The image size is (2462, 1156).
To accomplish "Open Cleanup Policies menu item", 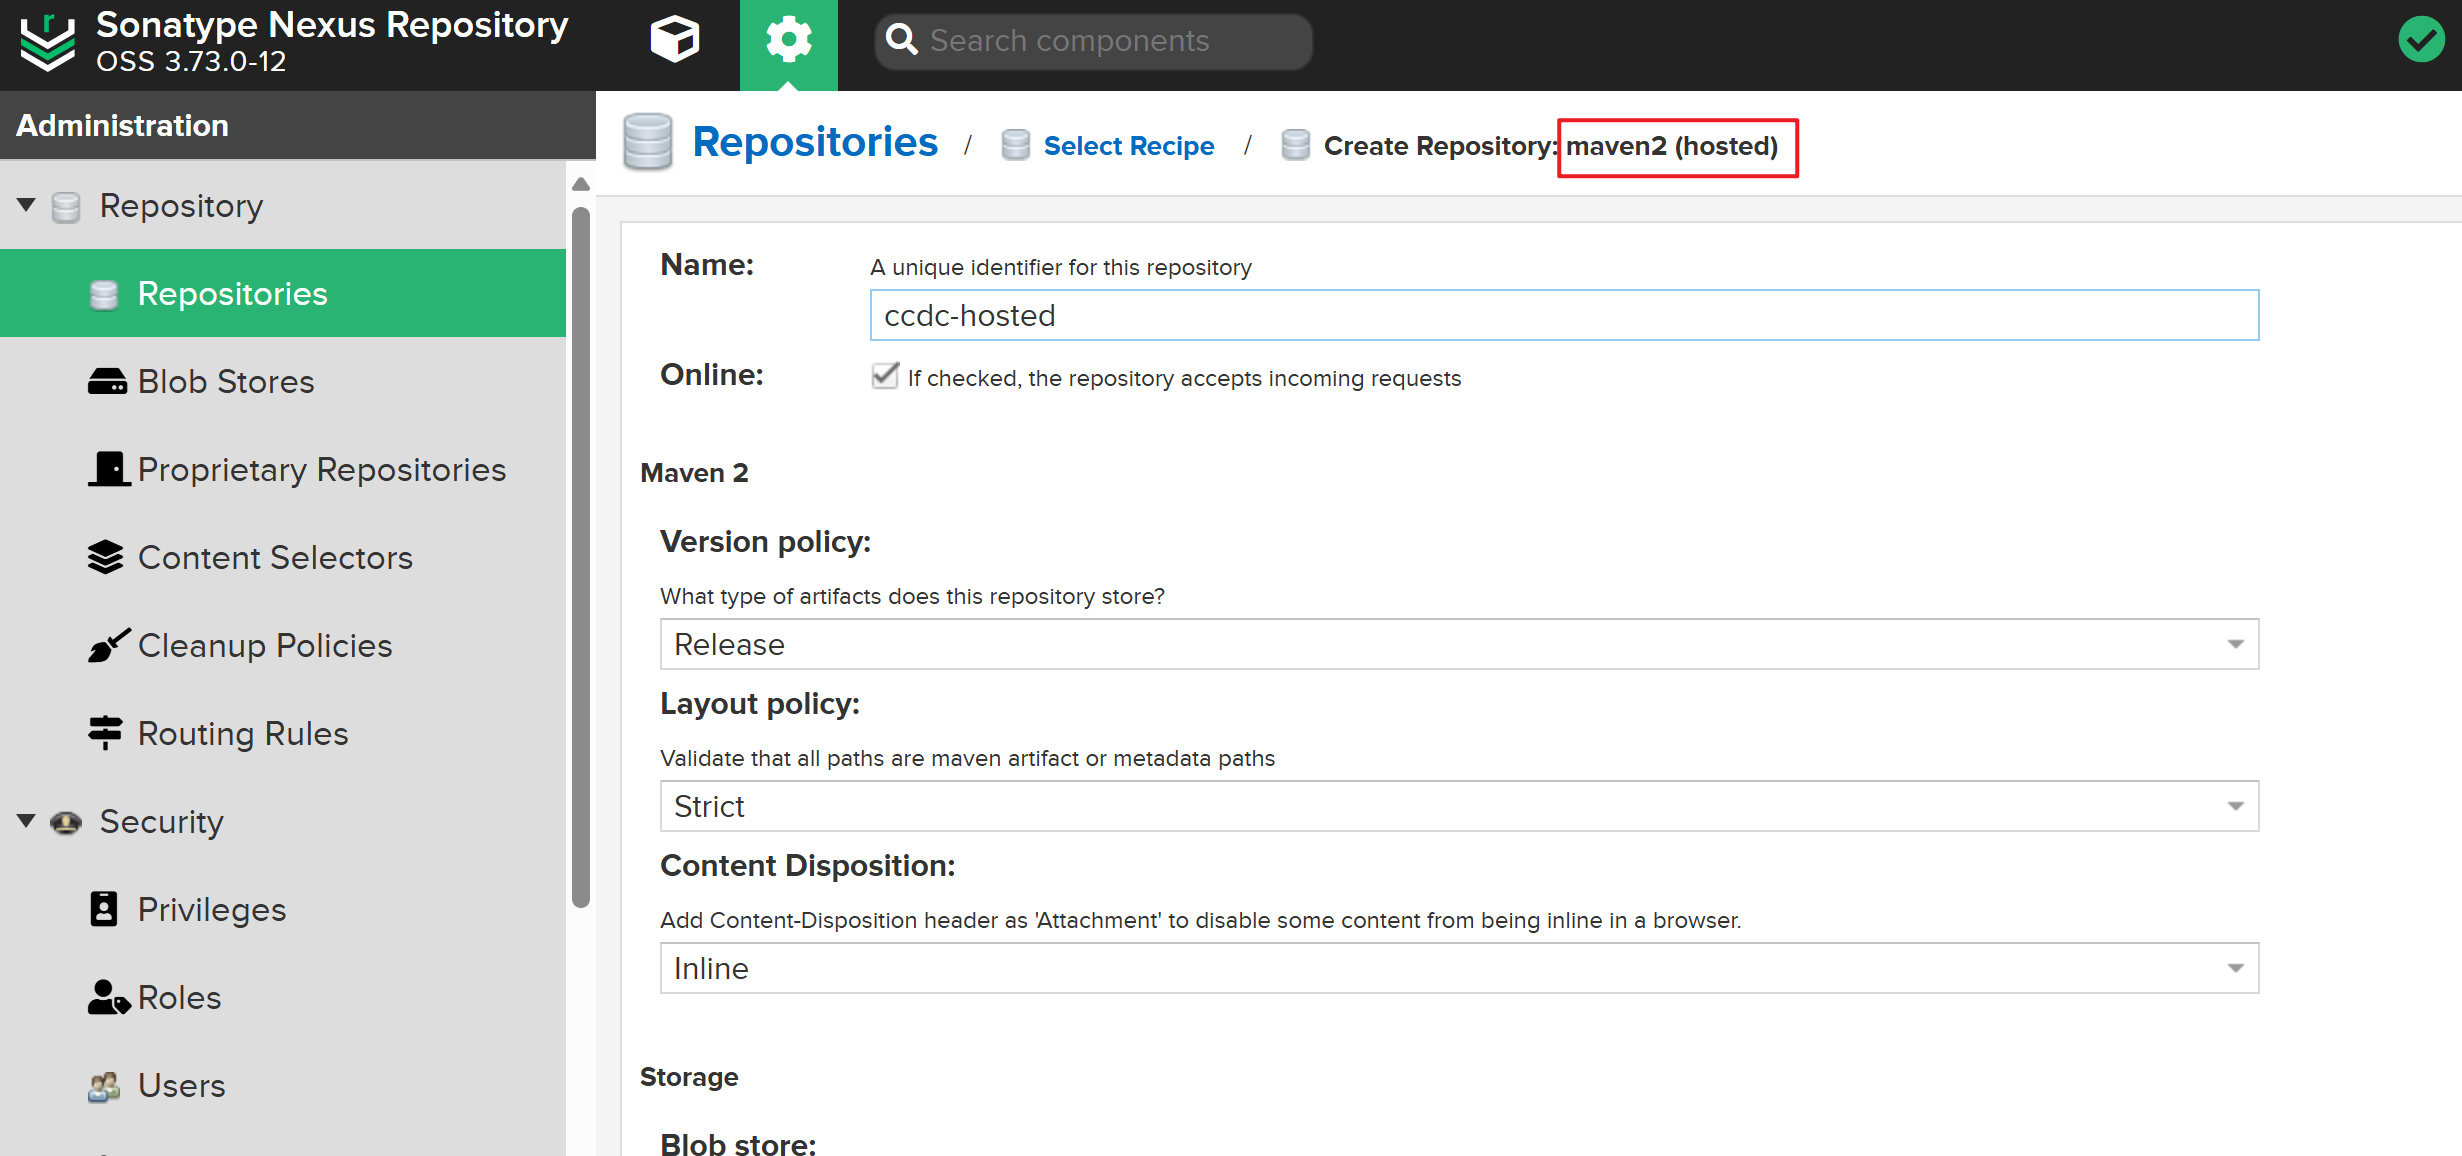I will [283, 645].
